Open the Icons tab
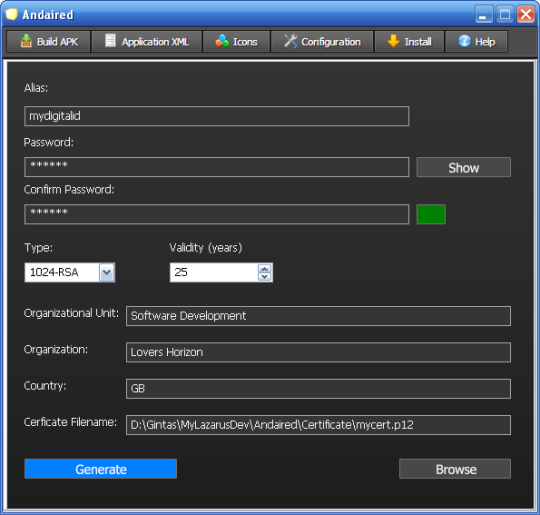Viewport: 540px width, 515px height. click(236, 42)
